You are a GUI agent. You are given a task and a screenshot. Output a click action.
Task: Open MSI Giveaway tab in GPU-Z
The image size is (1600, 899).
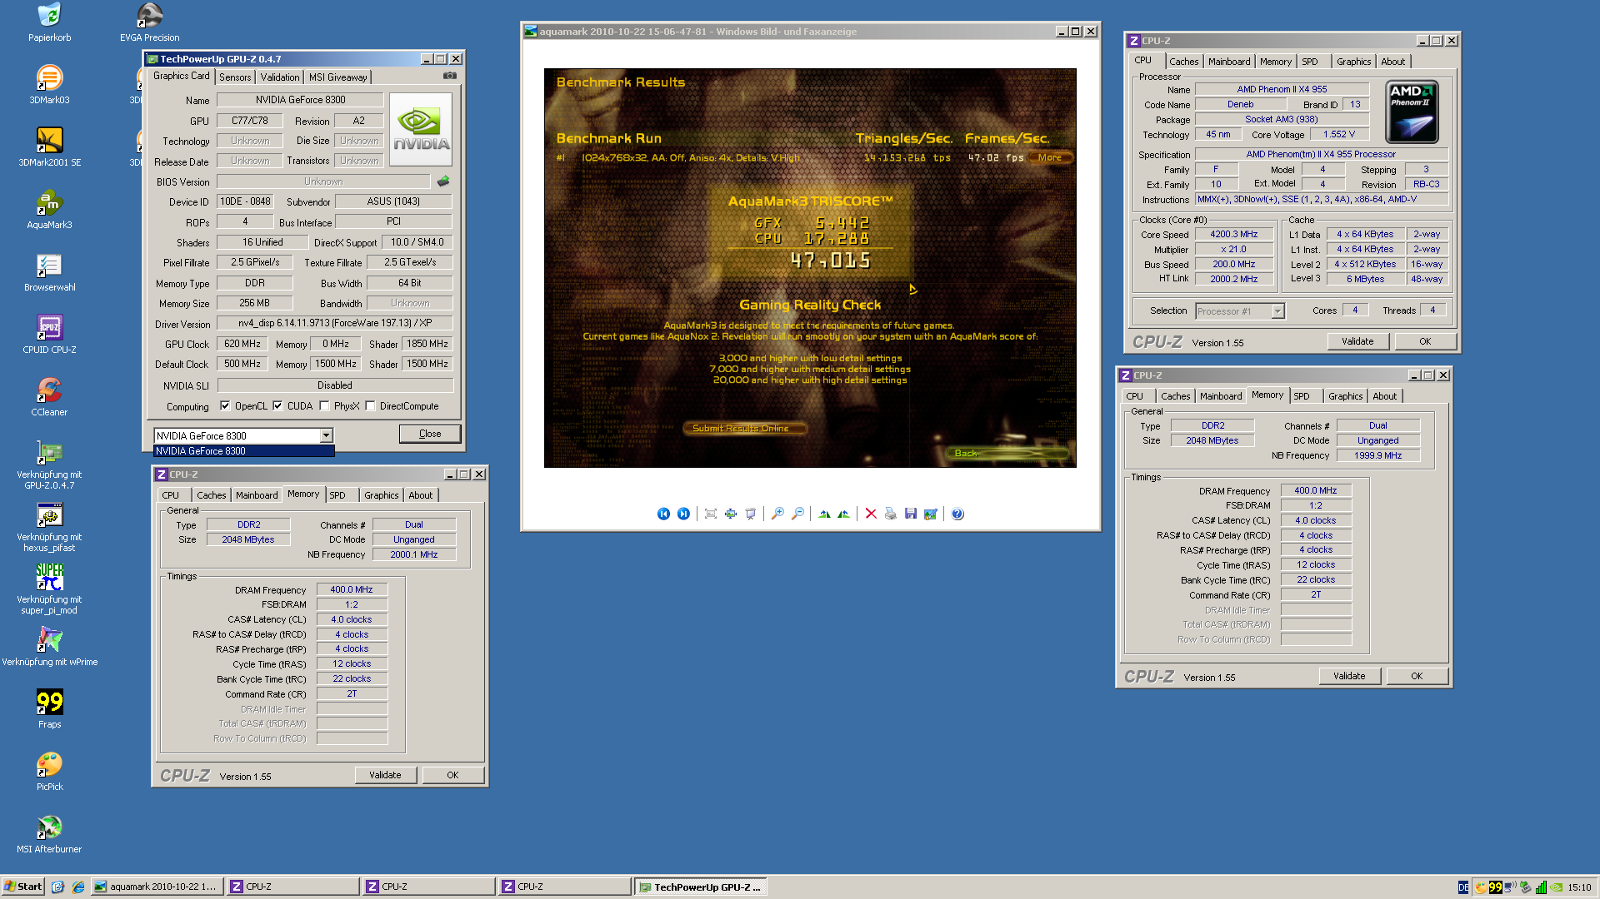tap(338, 77)
